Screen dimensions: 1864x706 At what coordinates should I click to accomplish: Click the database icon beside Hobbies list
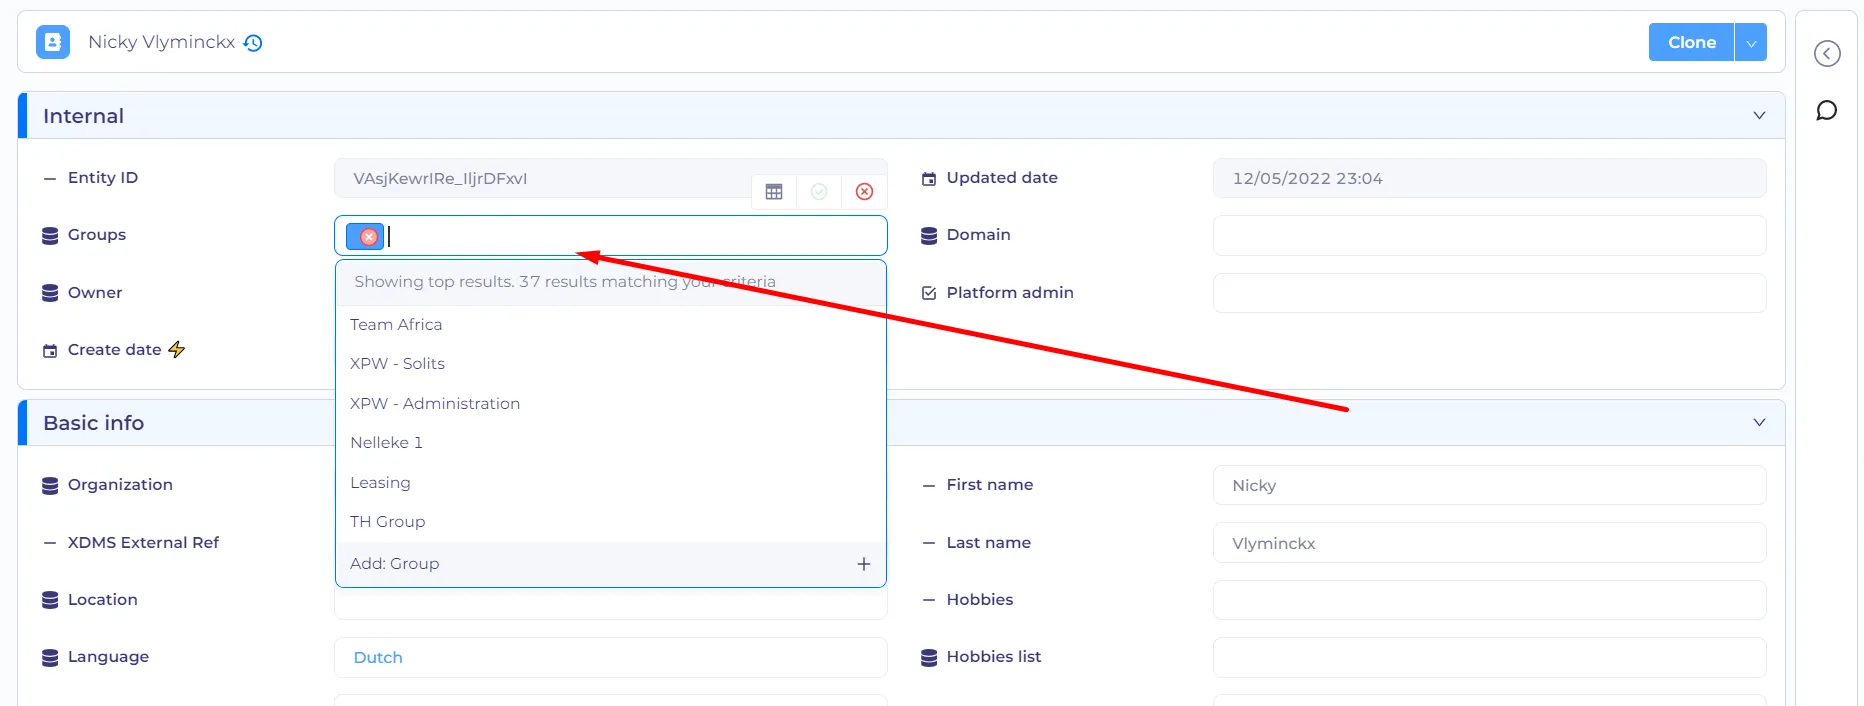[x=929, y=658]
